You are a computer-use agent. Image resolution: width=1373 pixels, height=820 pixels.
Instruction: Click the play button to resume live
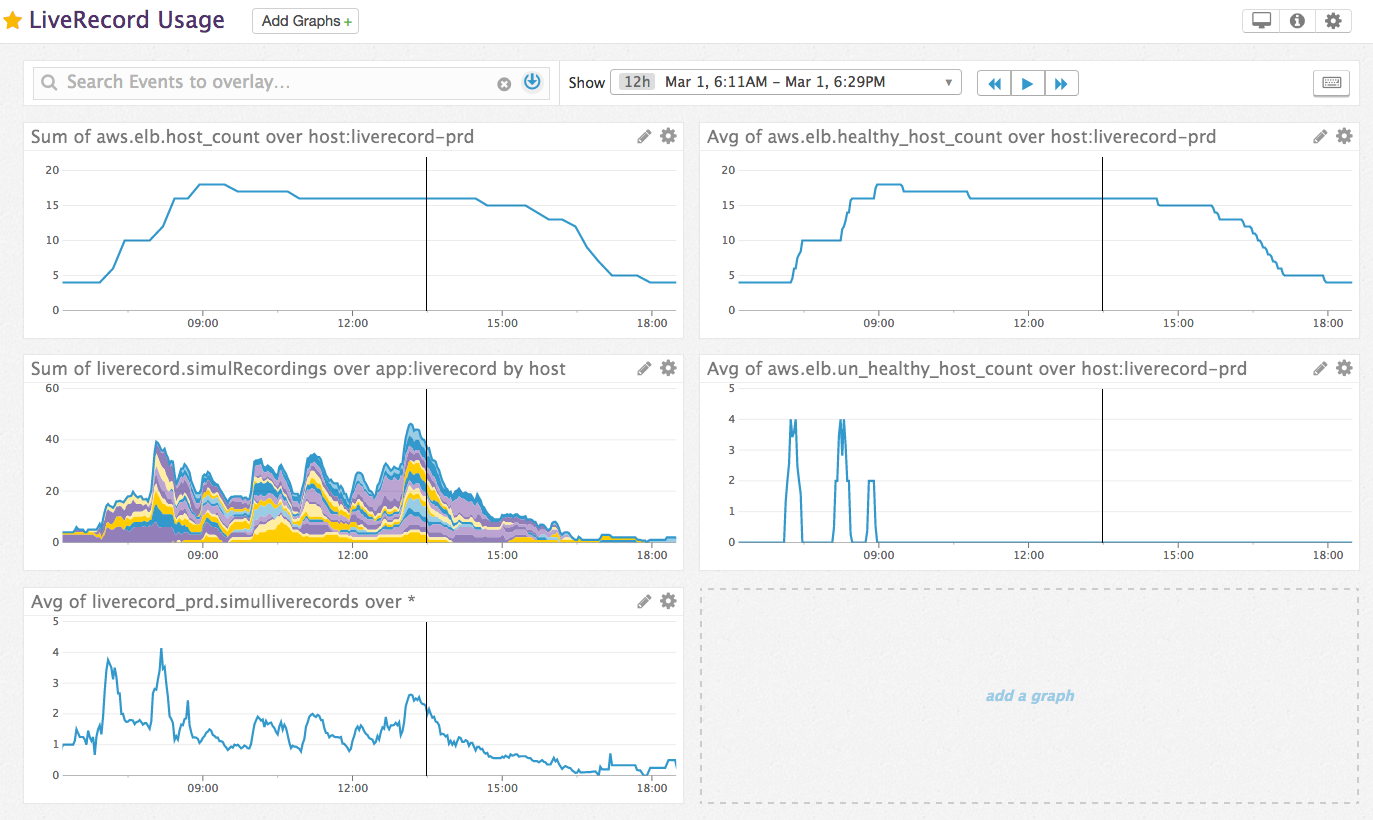click(x=1028, y=84)
